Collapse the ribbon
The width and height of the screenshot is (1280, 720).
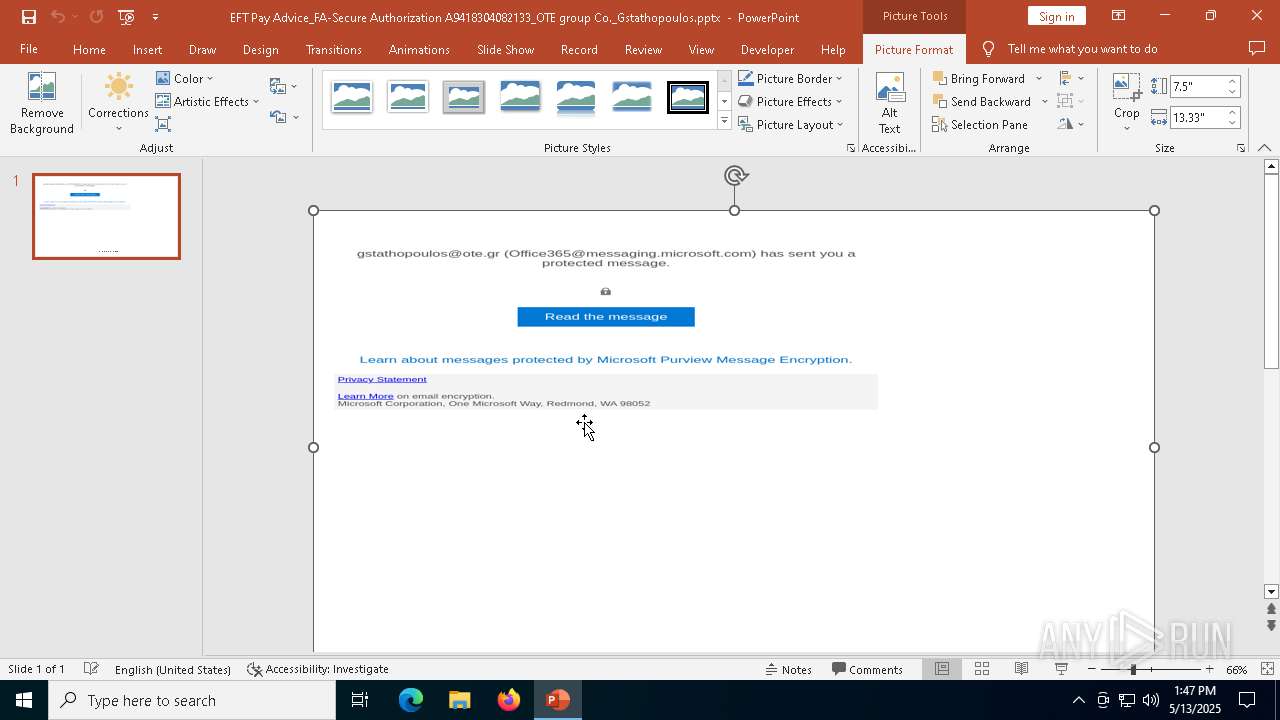point(1265,148)
